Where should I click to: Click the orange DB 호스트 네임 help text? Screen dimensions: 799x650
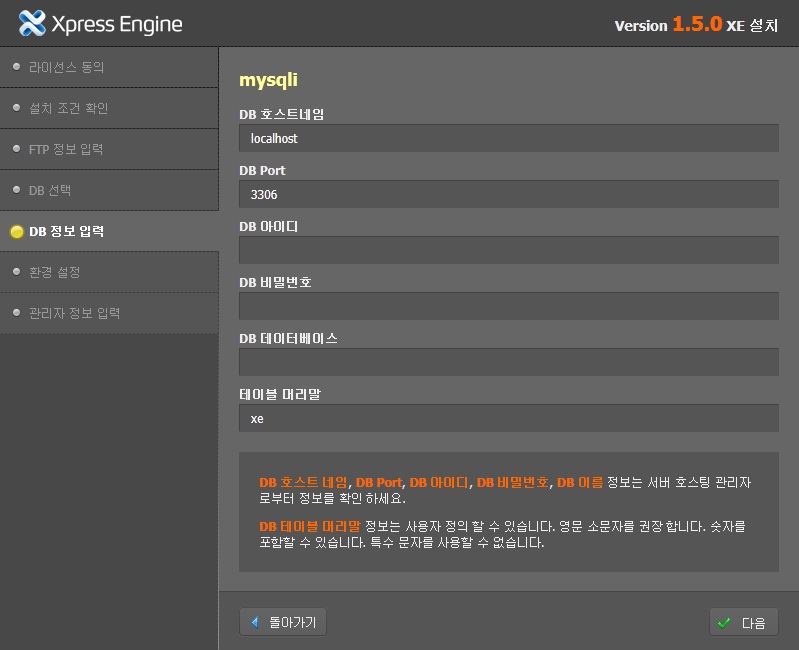pos(304,482)
